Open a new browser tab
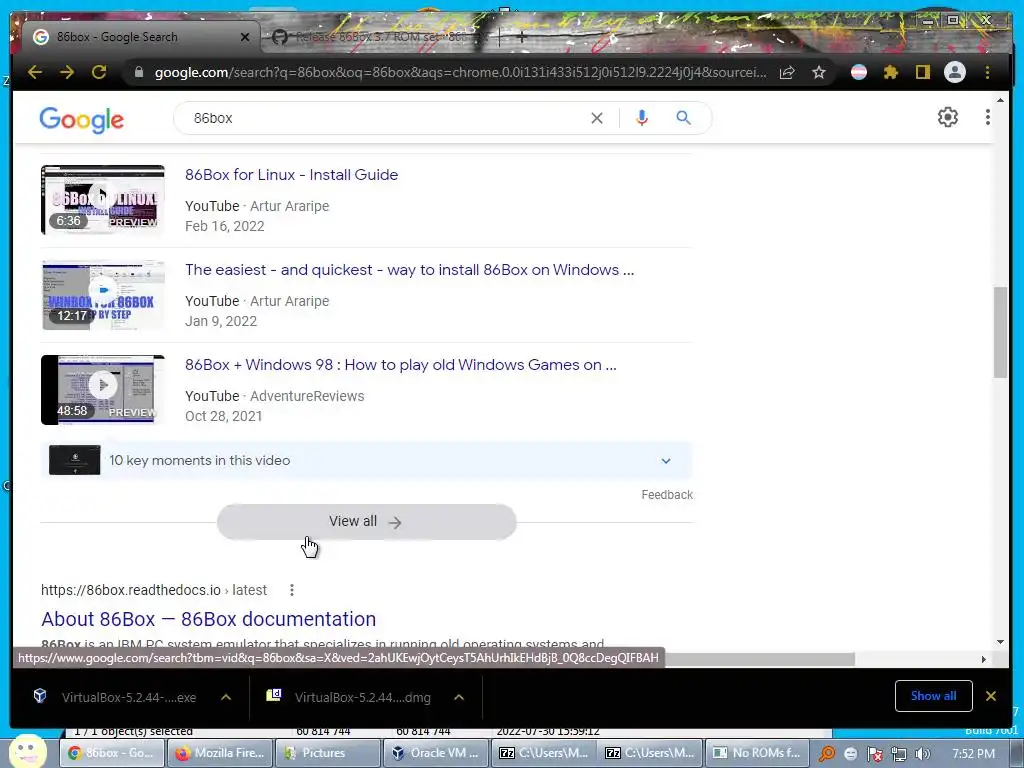 click(521, 37)
